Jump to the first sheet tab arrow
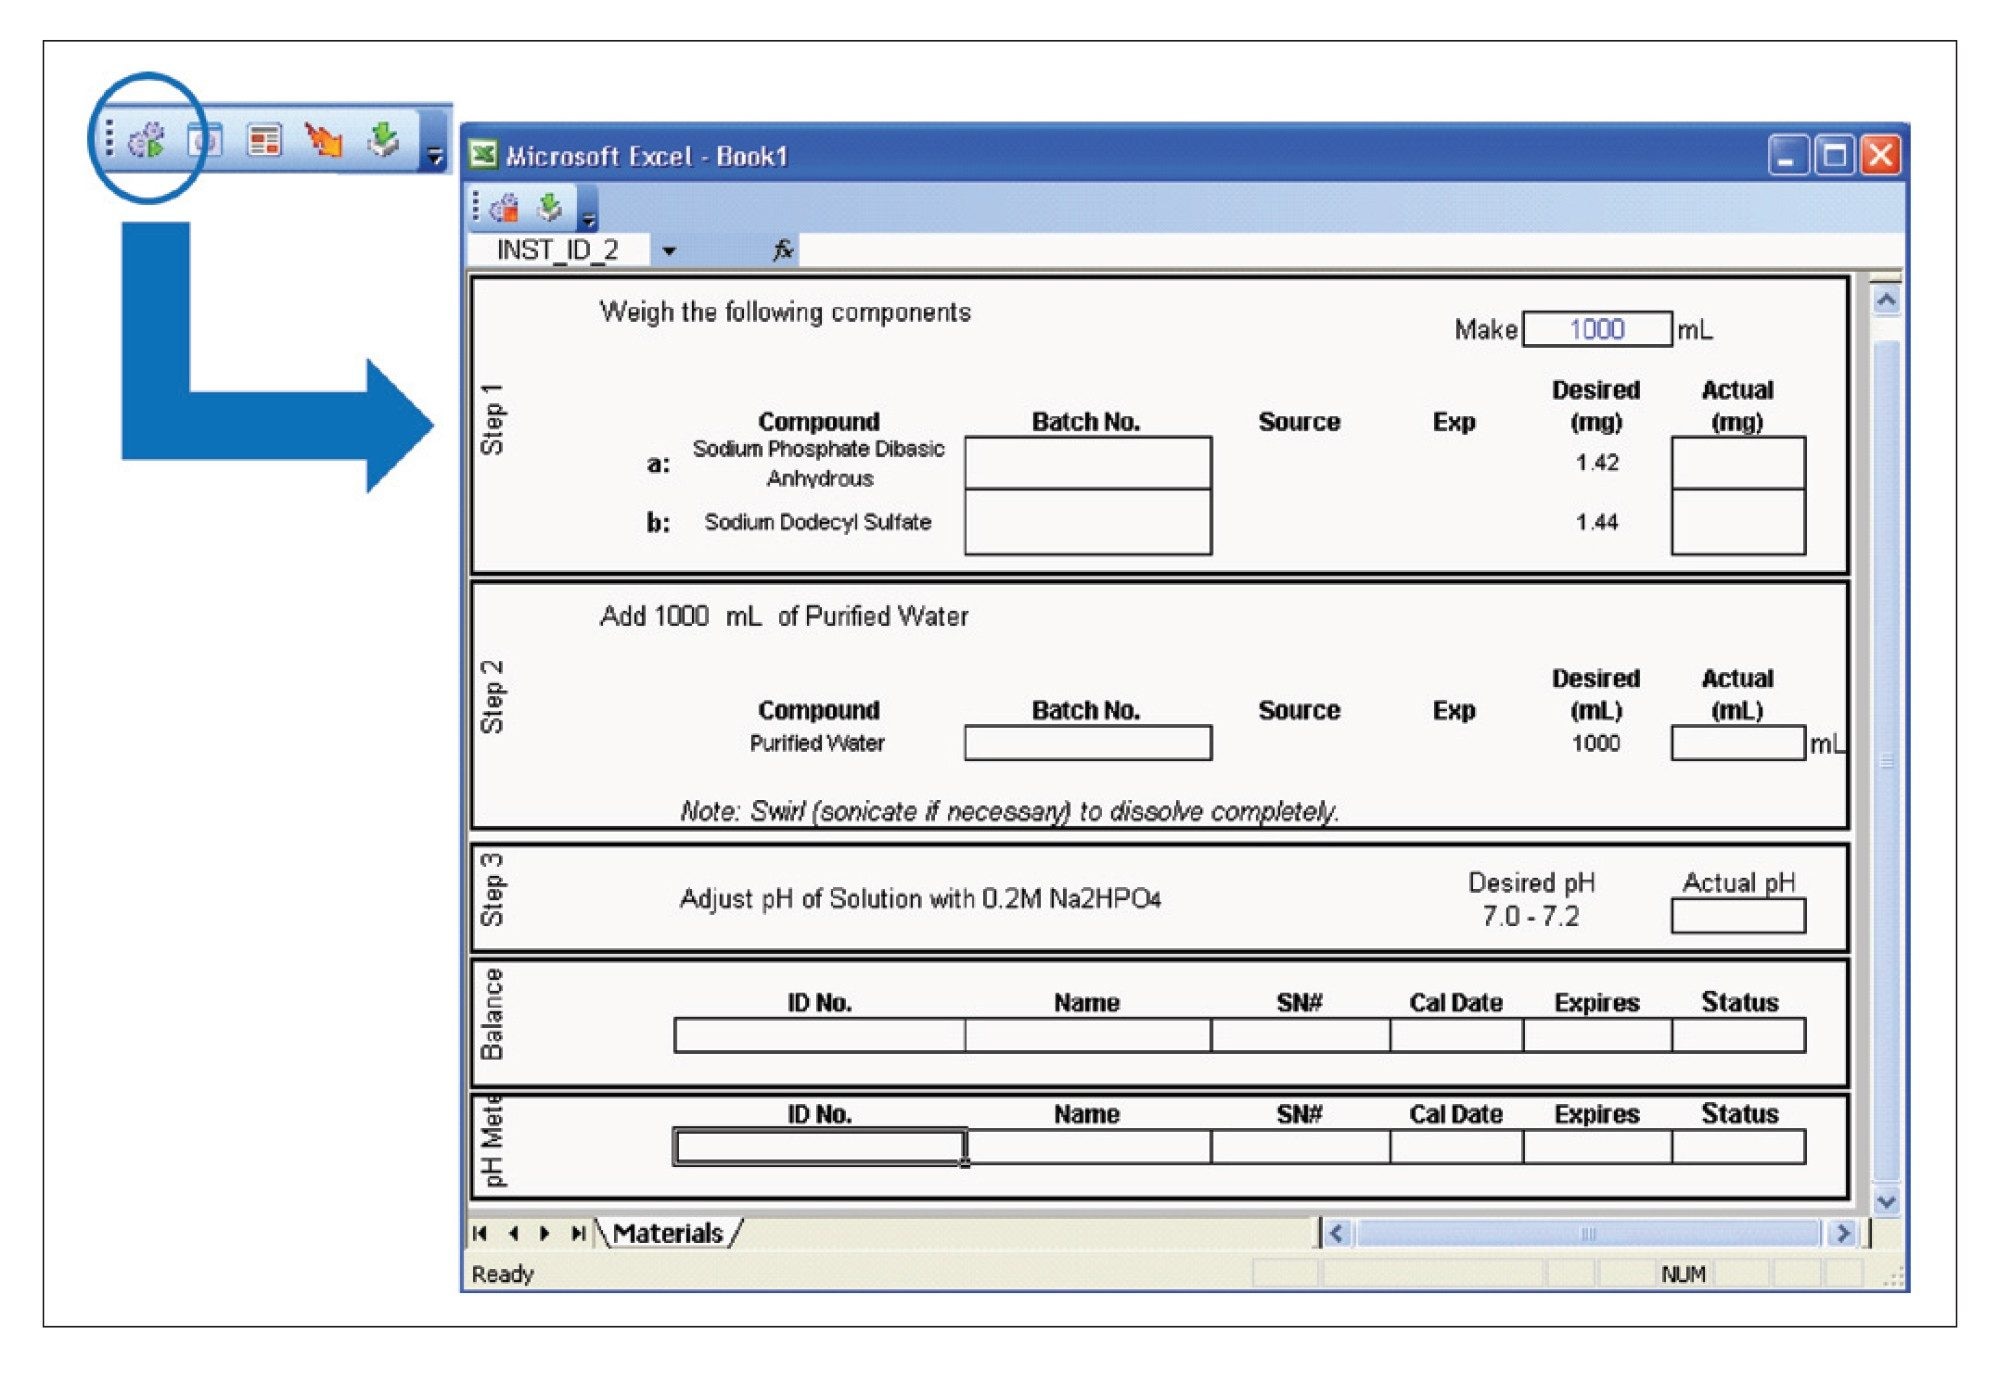2000x1376 pixels. tap(481, 1233)
